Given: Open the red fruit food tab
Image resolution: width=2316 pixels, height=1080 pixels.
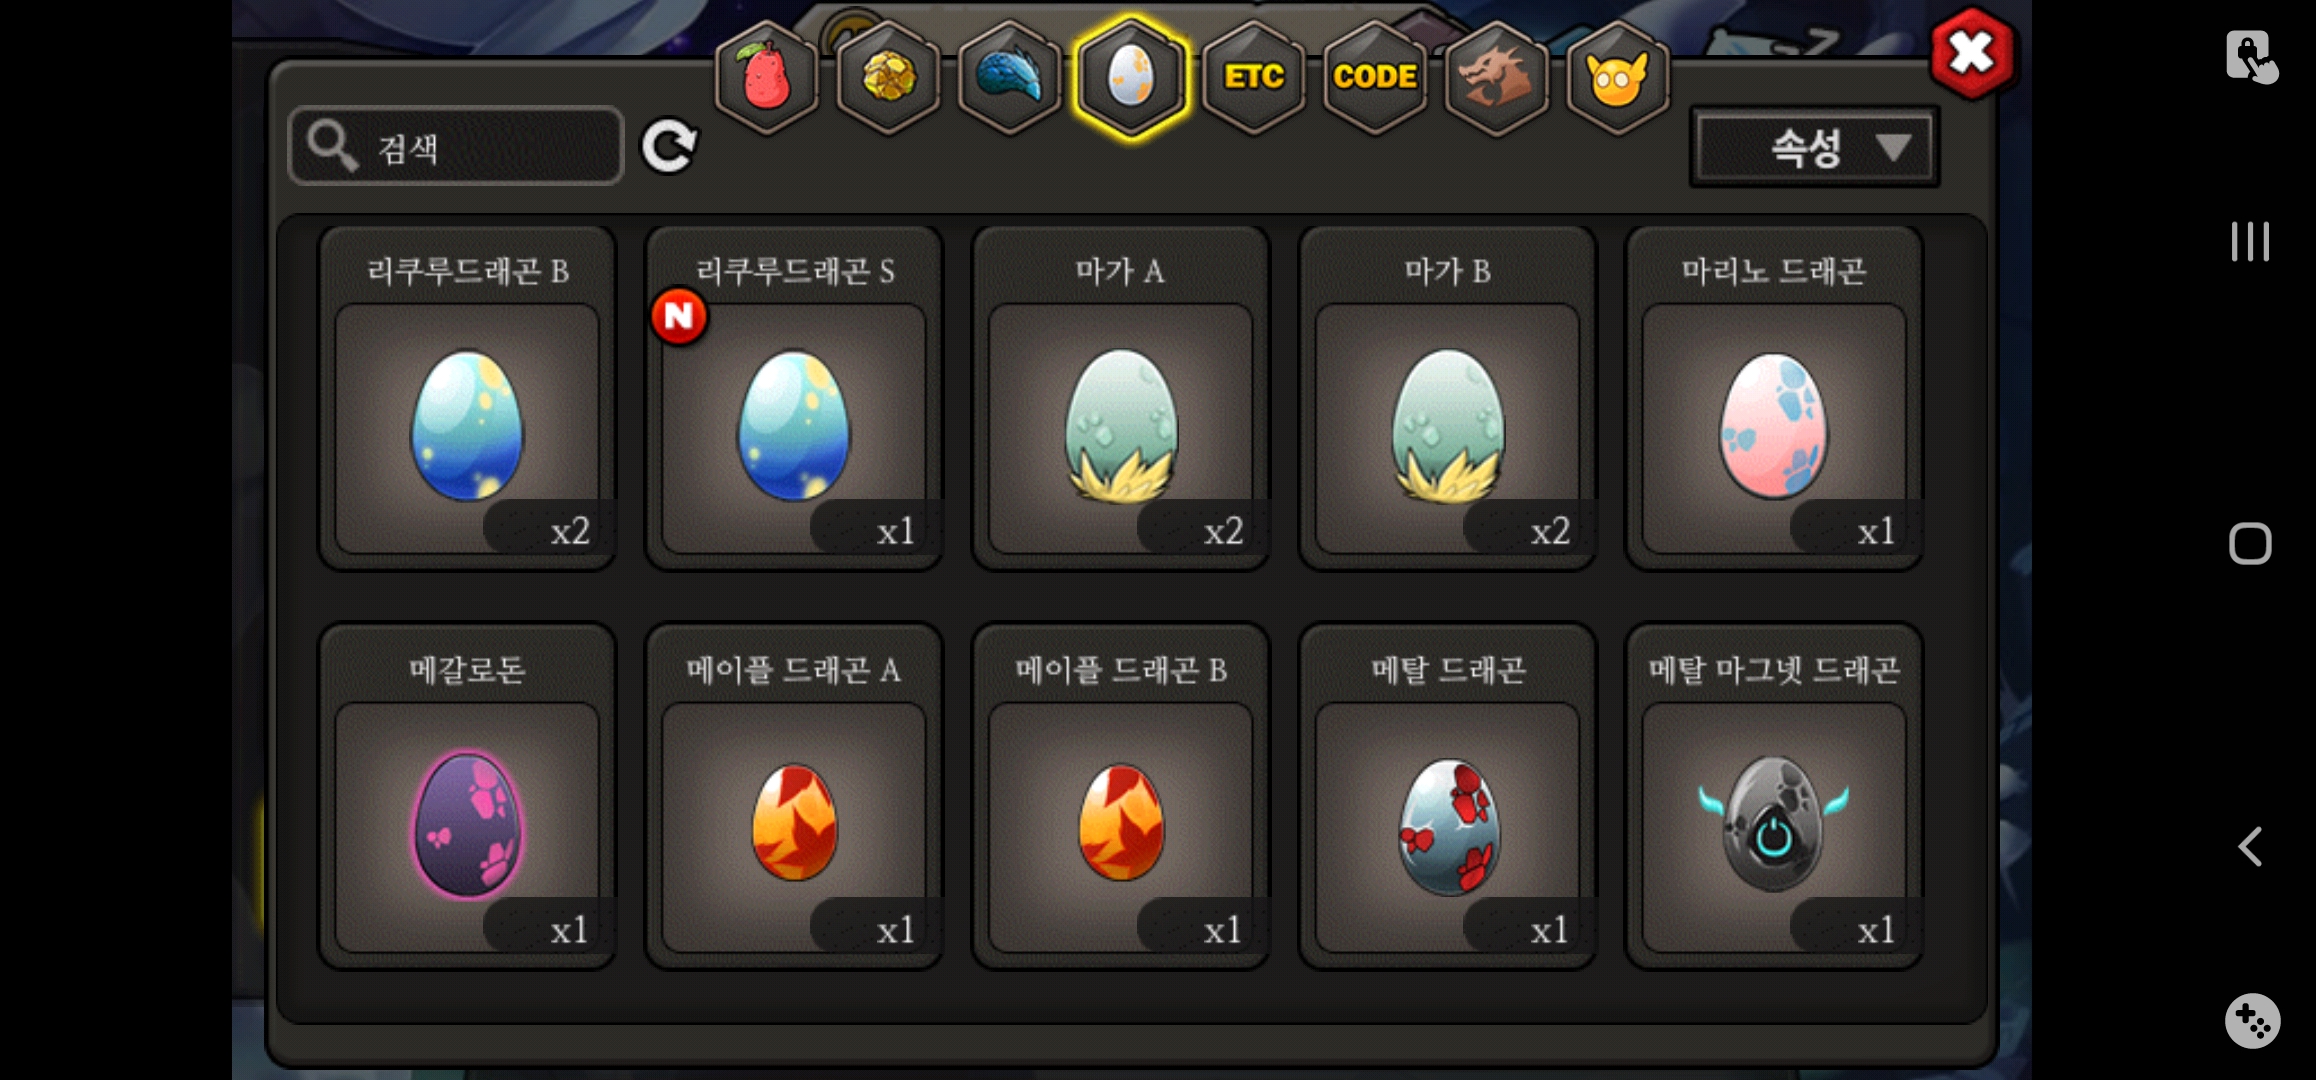Looking at the screenshot, I should click(766, 77).
